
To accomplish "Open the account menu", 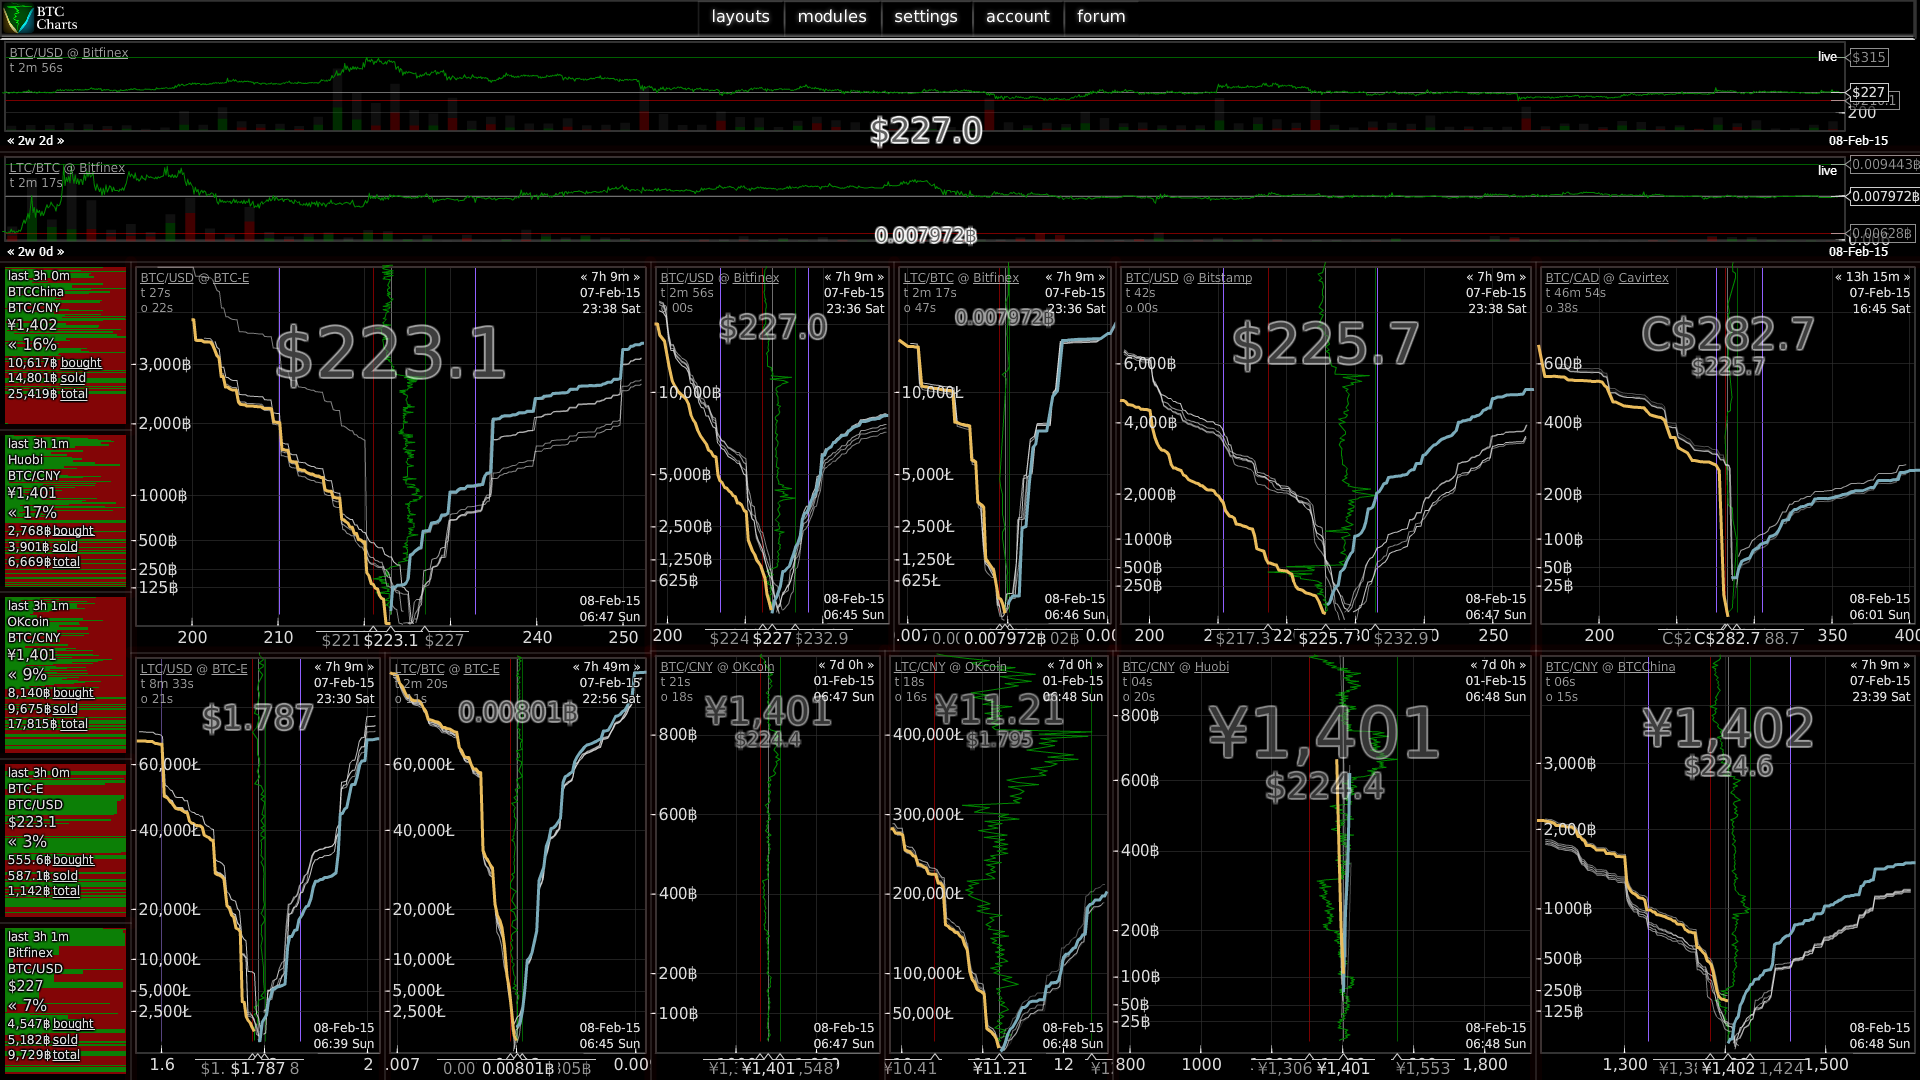I will (x=1018, y=17).
